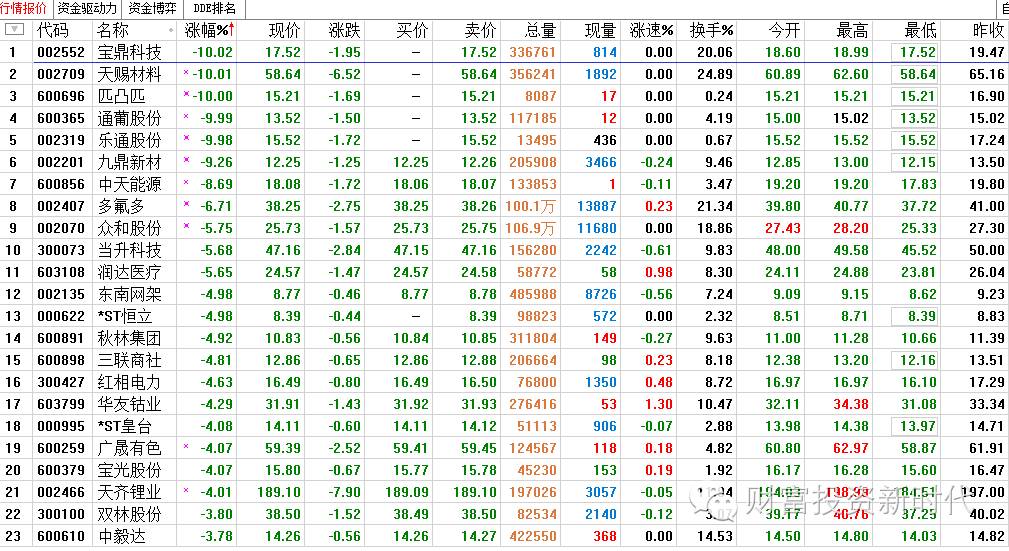Sort by the 涨跌 column header

click(x=344, y=30)
